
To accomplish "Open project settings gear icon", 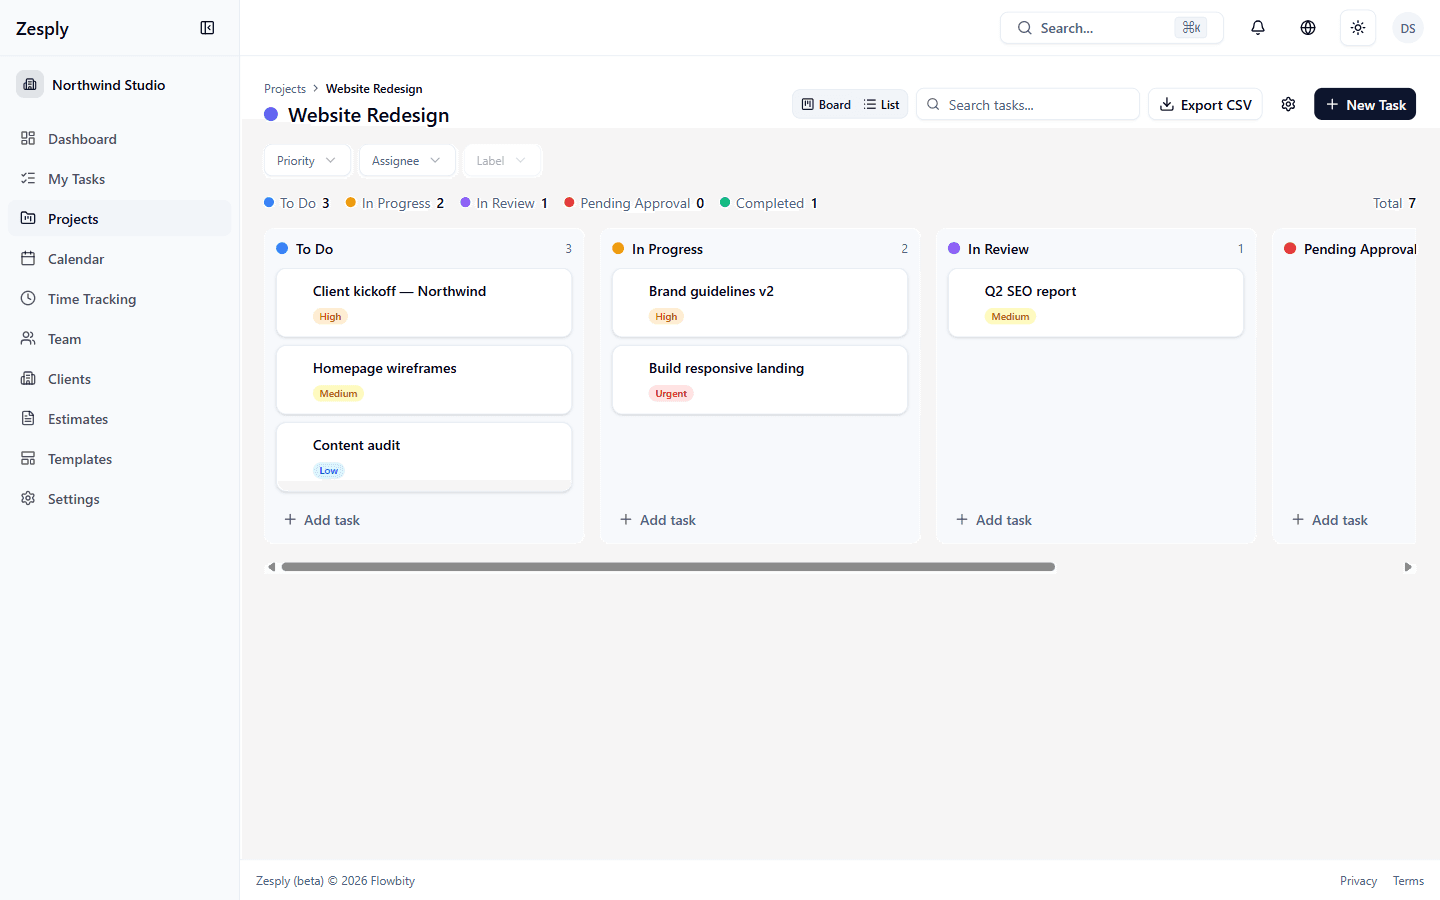I will [1288, 105].
